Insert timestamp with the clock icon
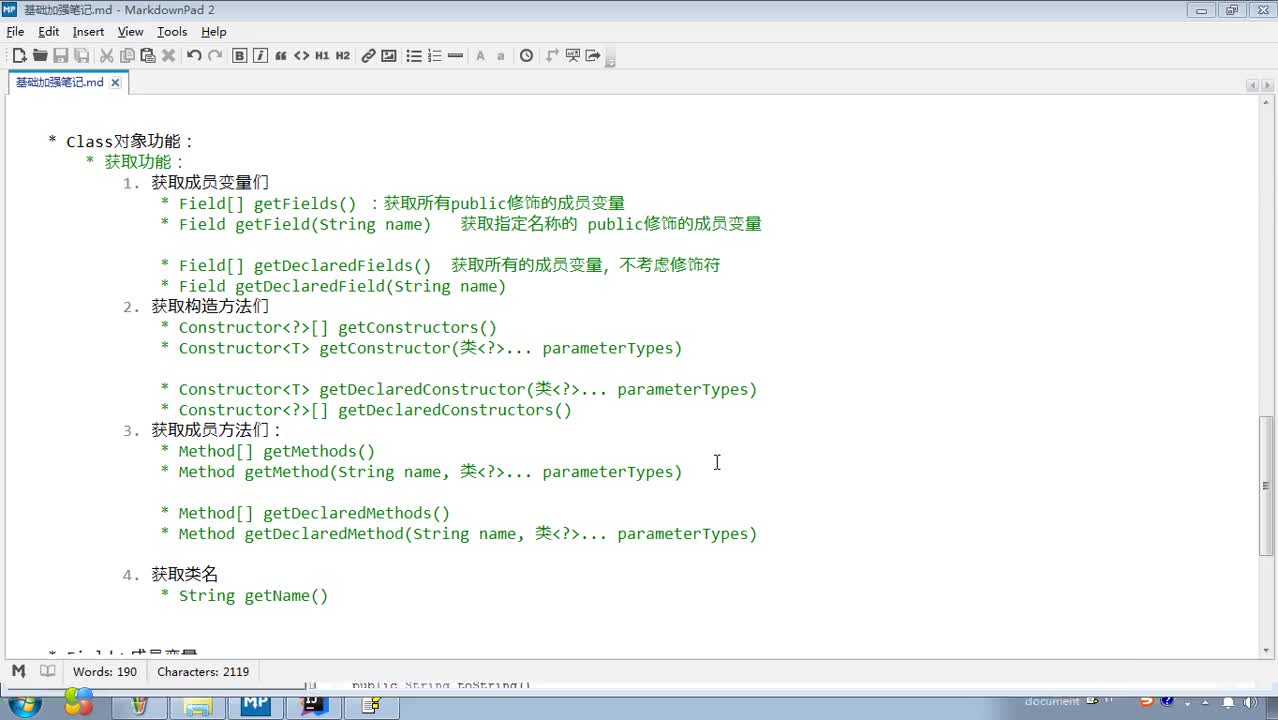Image resolution: width=1278 pixels, height=720 pixels. [526, 56]
